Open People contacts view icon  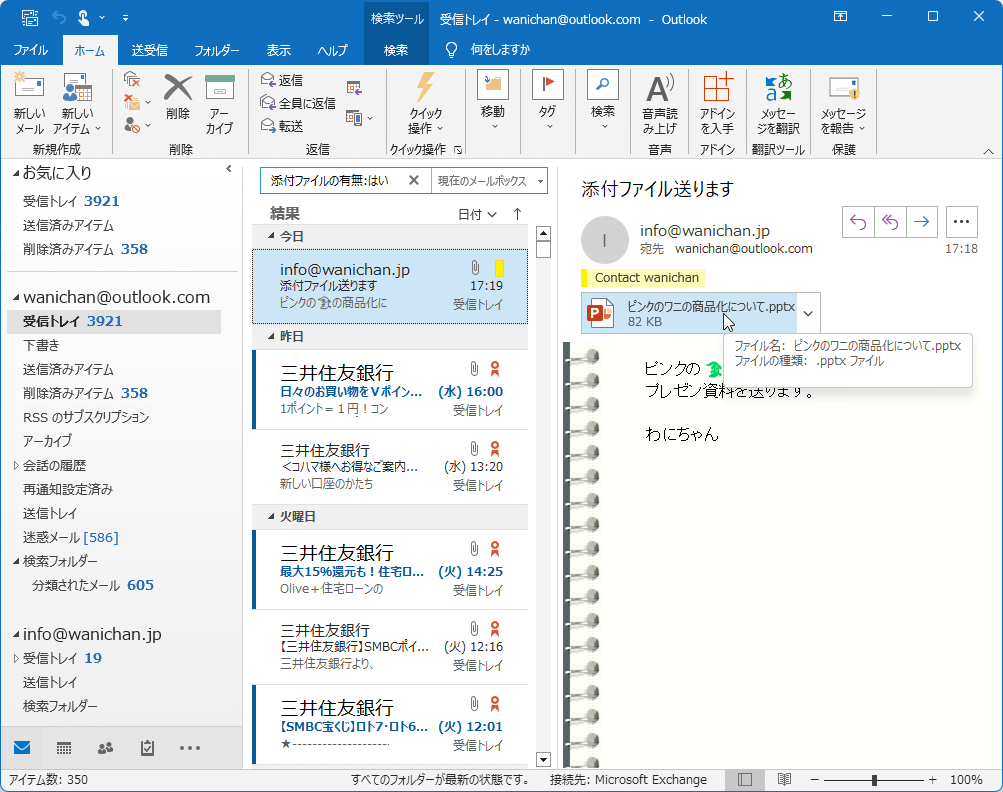point(106,747)
